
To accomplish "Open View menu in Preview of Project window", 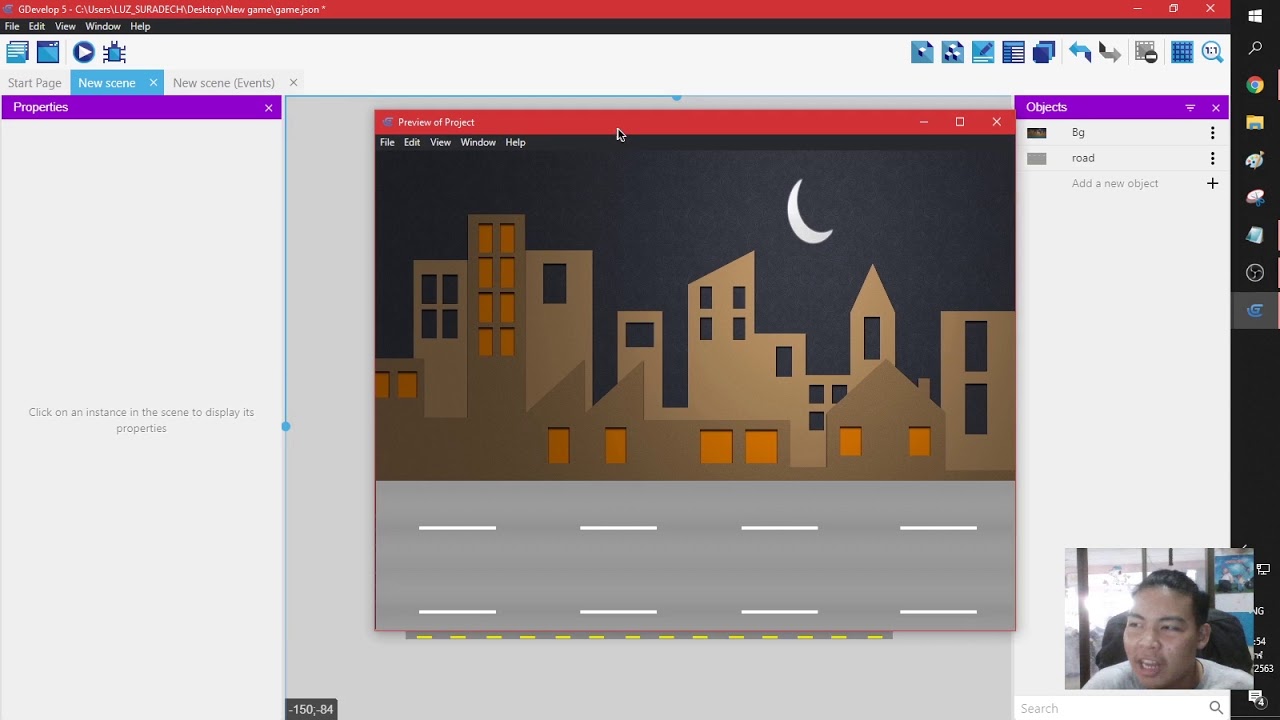I will pyautogui.click(x=440, y=142).
